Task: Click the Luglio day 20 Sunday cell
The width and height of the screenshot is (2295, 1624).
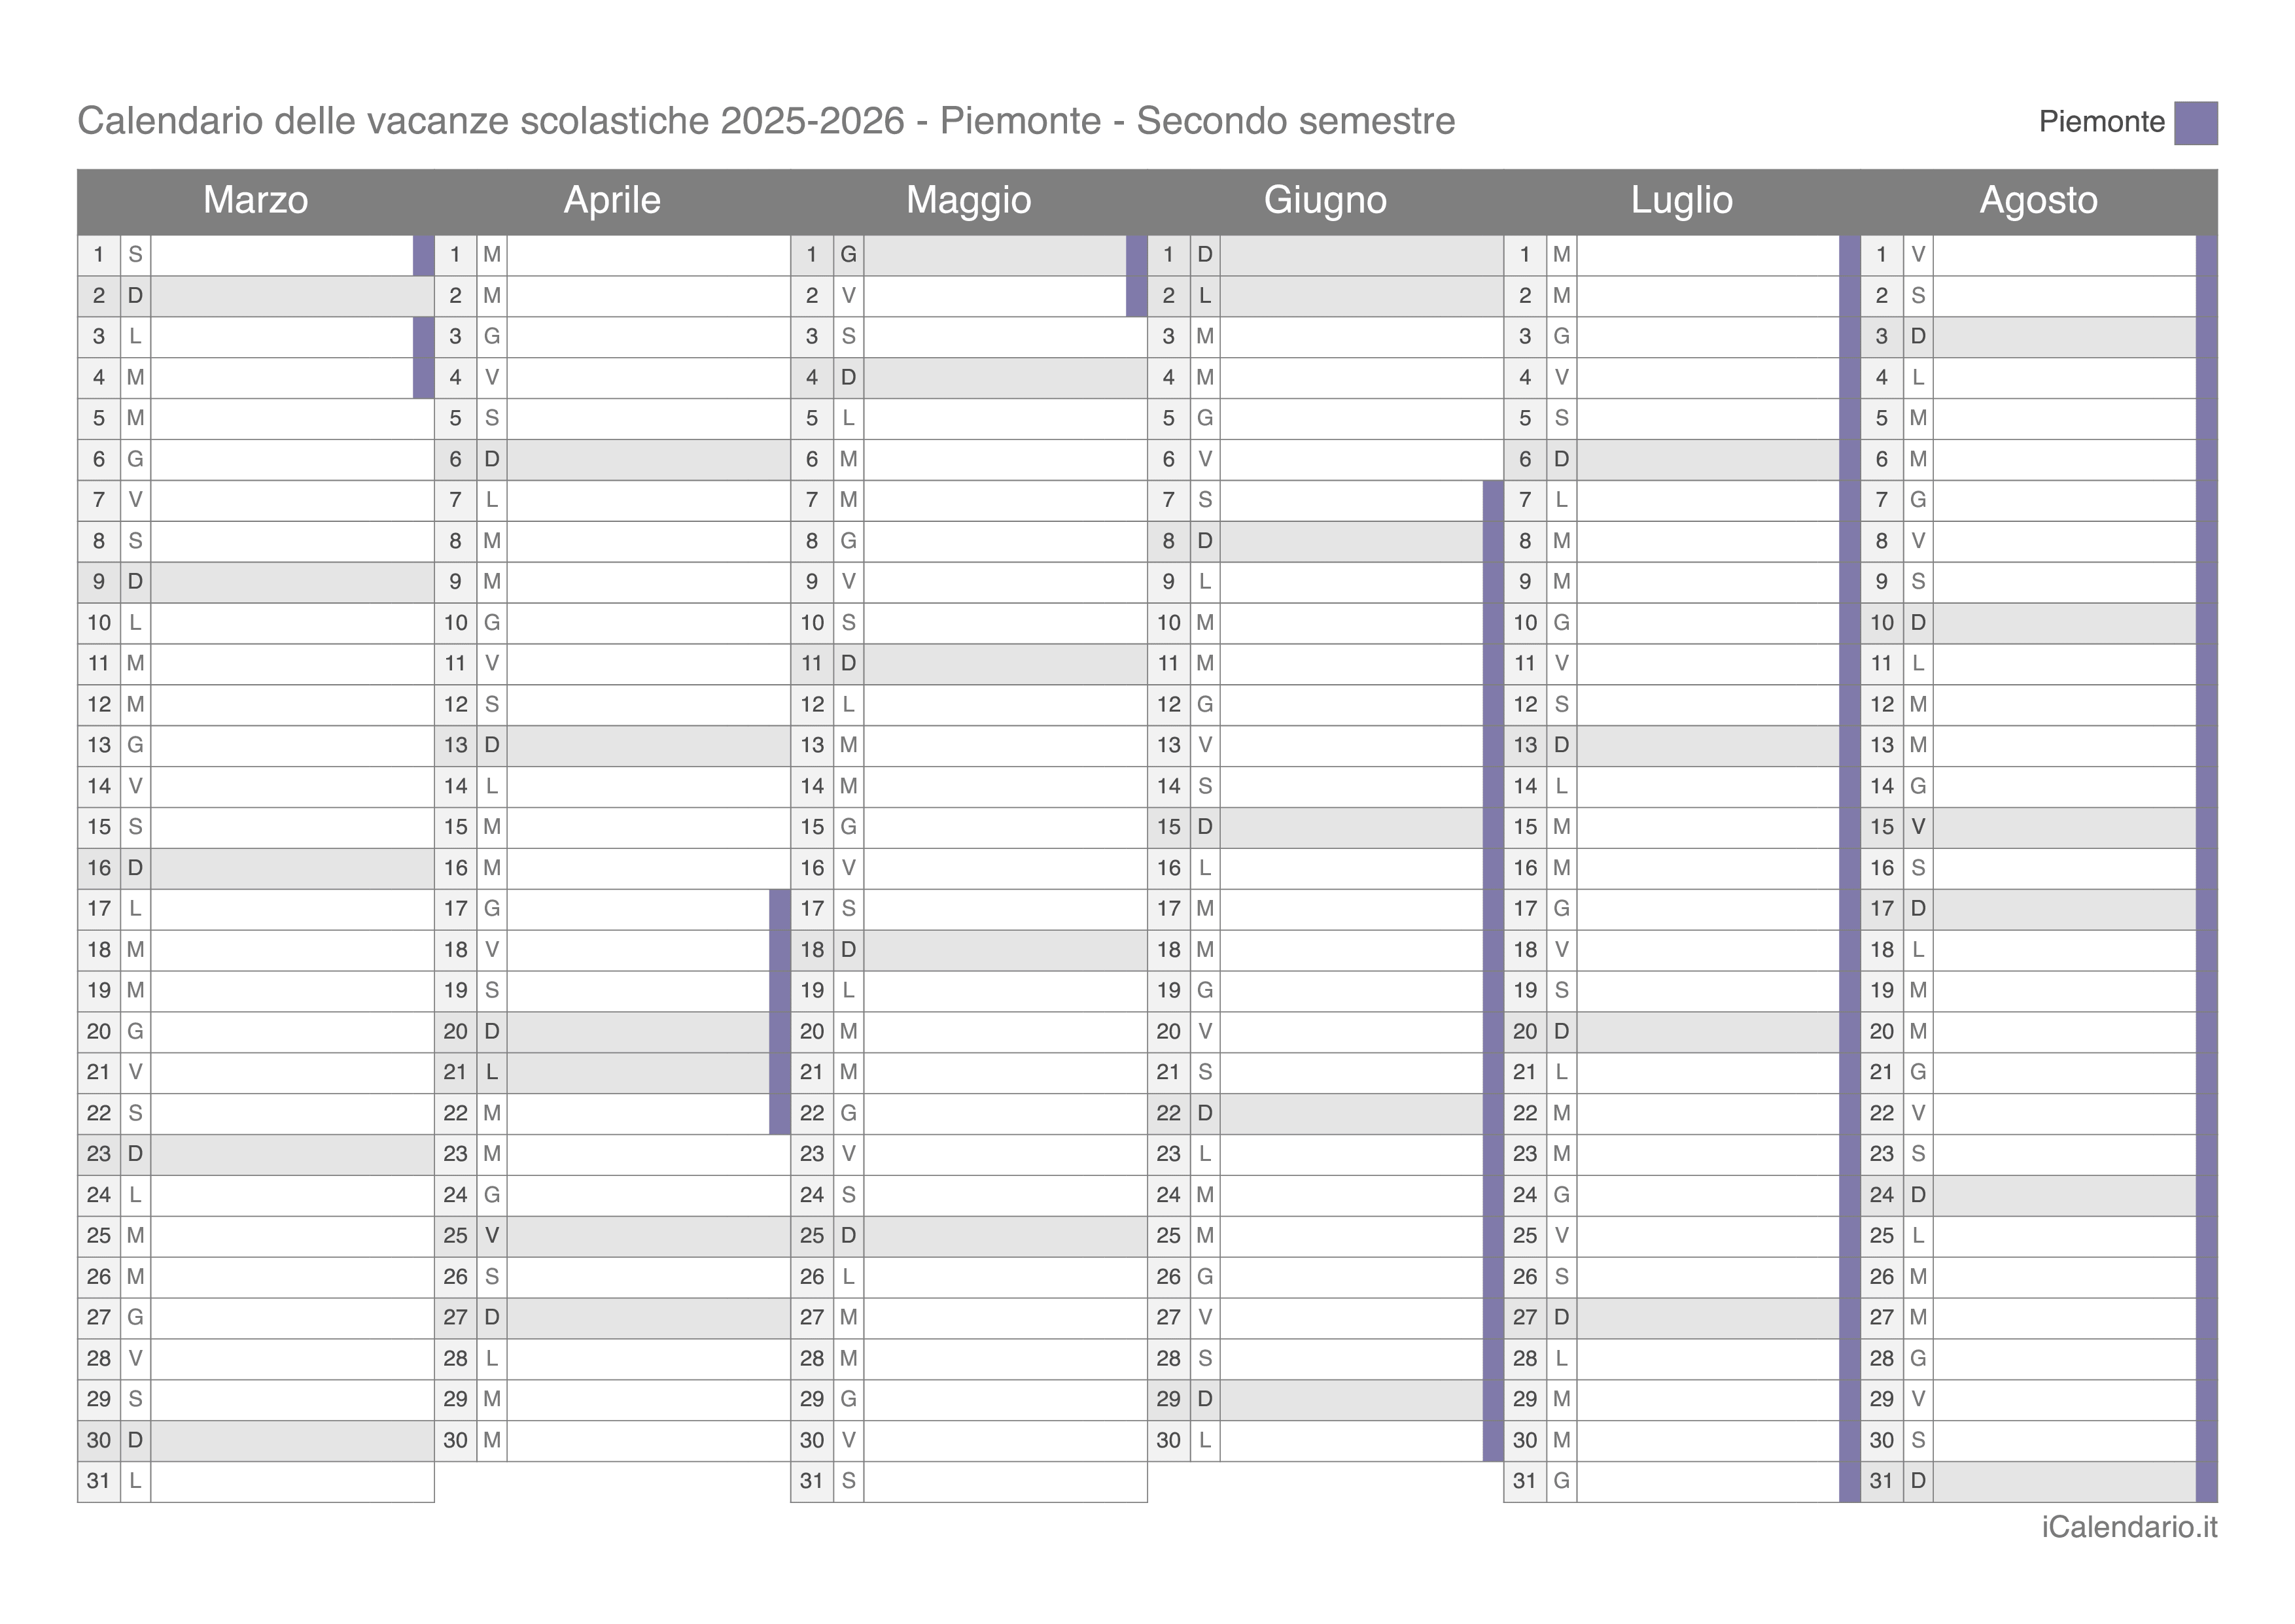Action: [x=1682, y=1032]
